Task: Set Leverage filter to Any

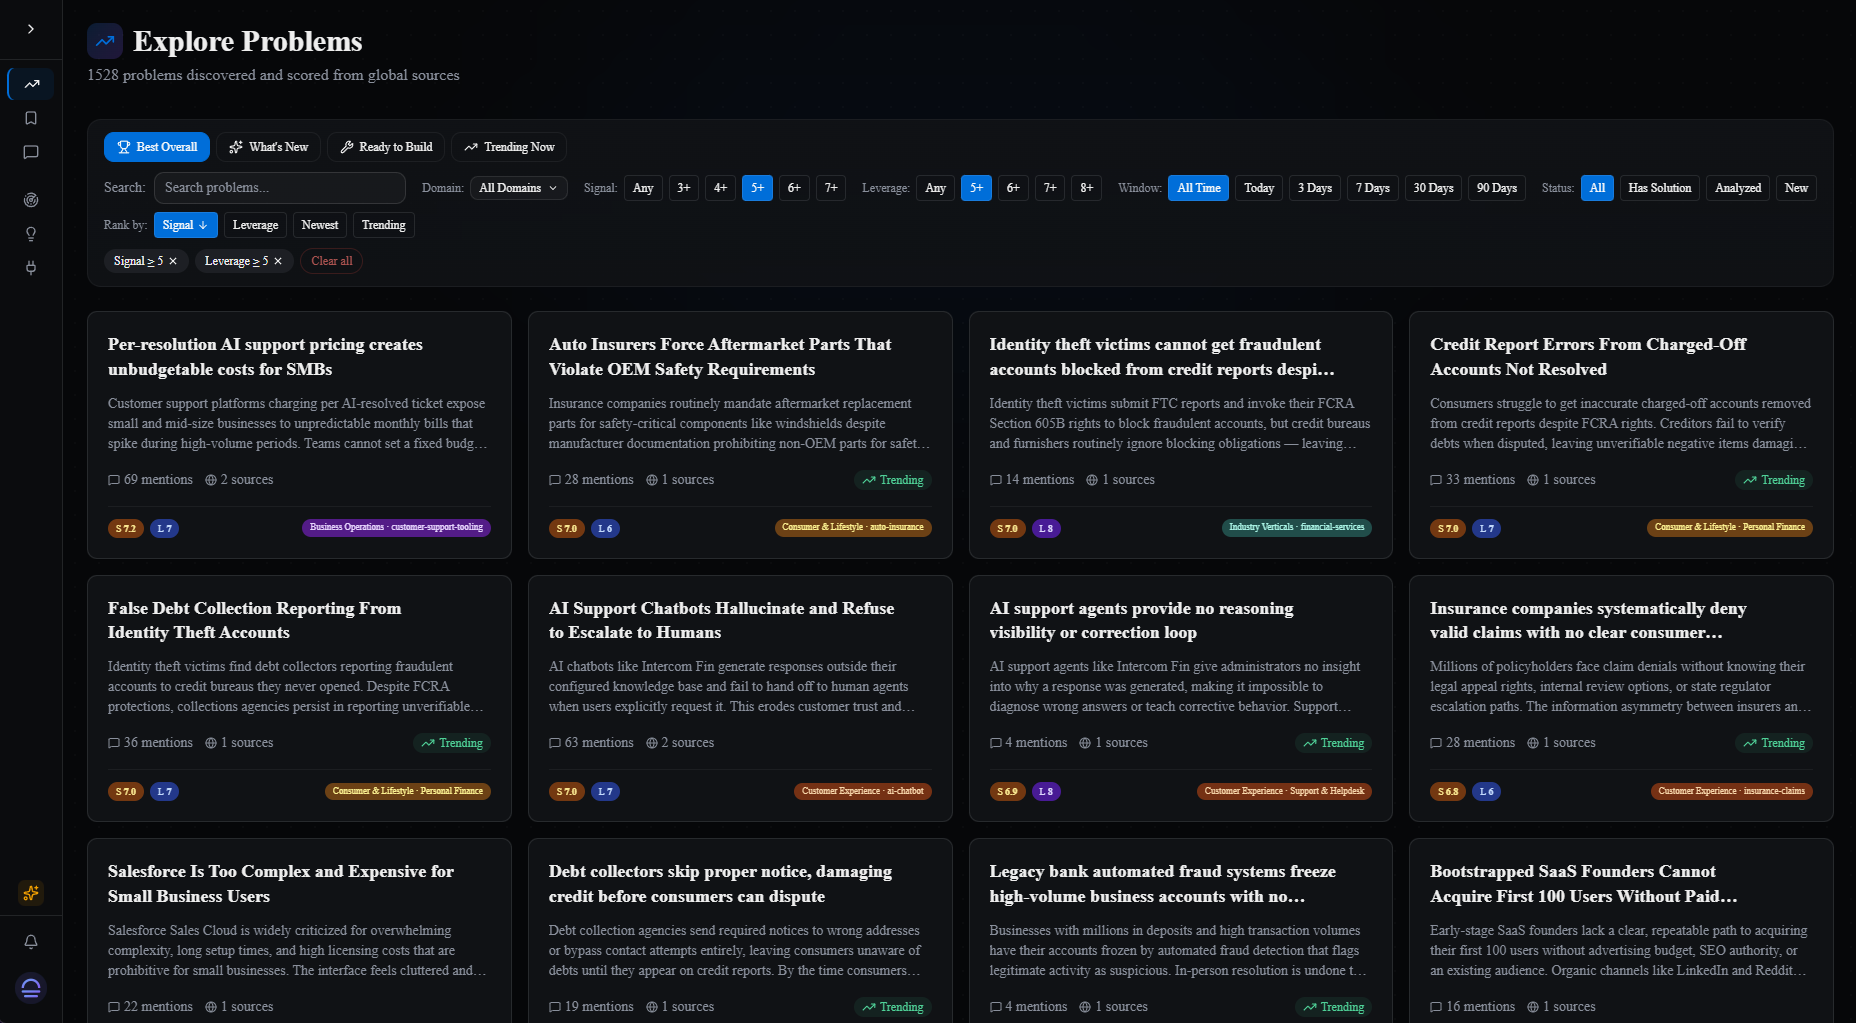Action: tap(935, 188)
